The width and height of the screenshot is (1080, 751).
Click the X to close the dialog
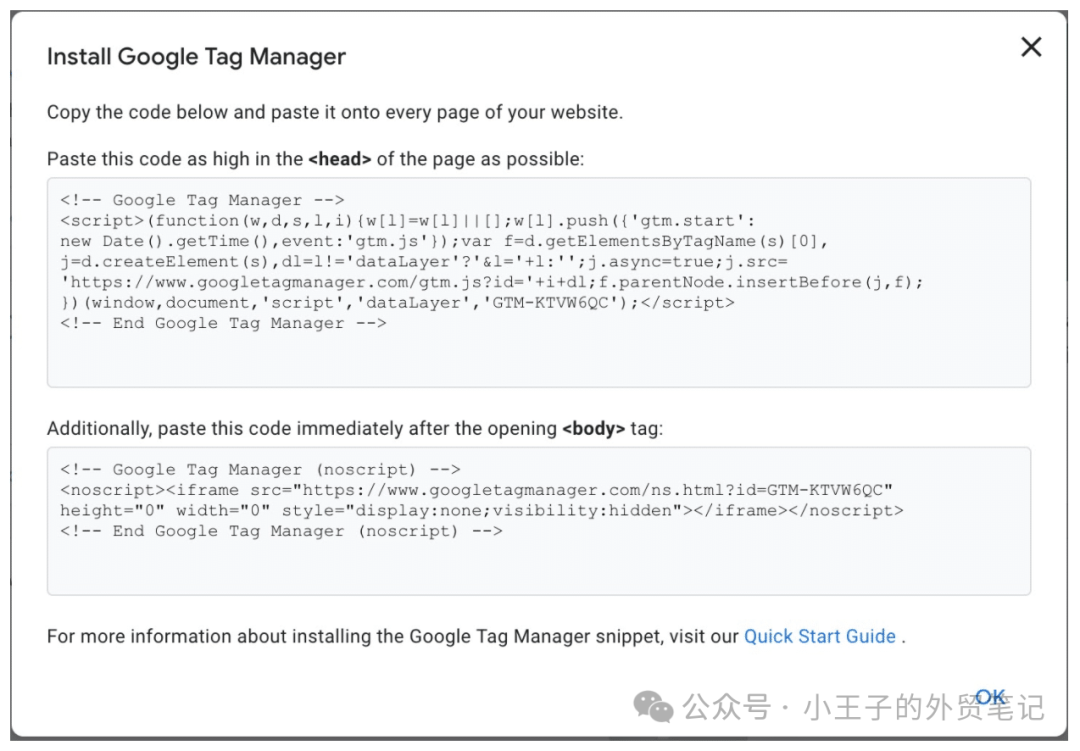pyautogui.click(x=1031, y=47)
